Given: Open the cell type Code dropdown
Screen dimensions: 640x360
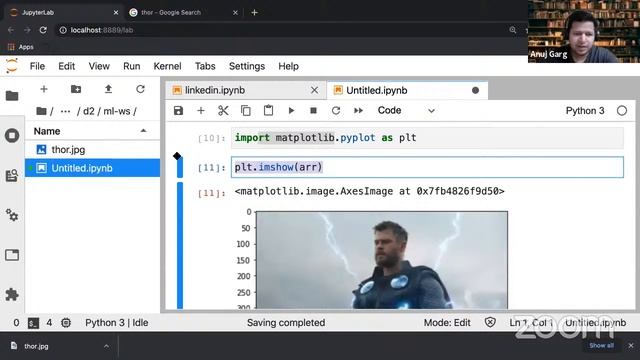Looking at the screenshot, I should point(406,111).
